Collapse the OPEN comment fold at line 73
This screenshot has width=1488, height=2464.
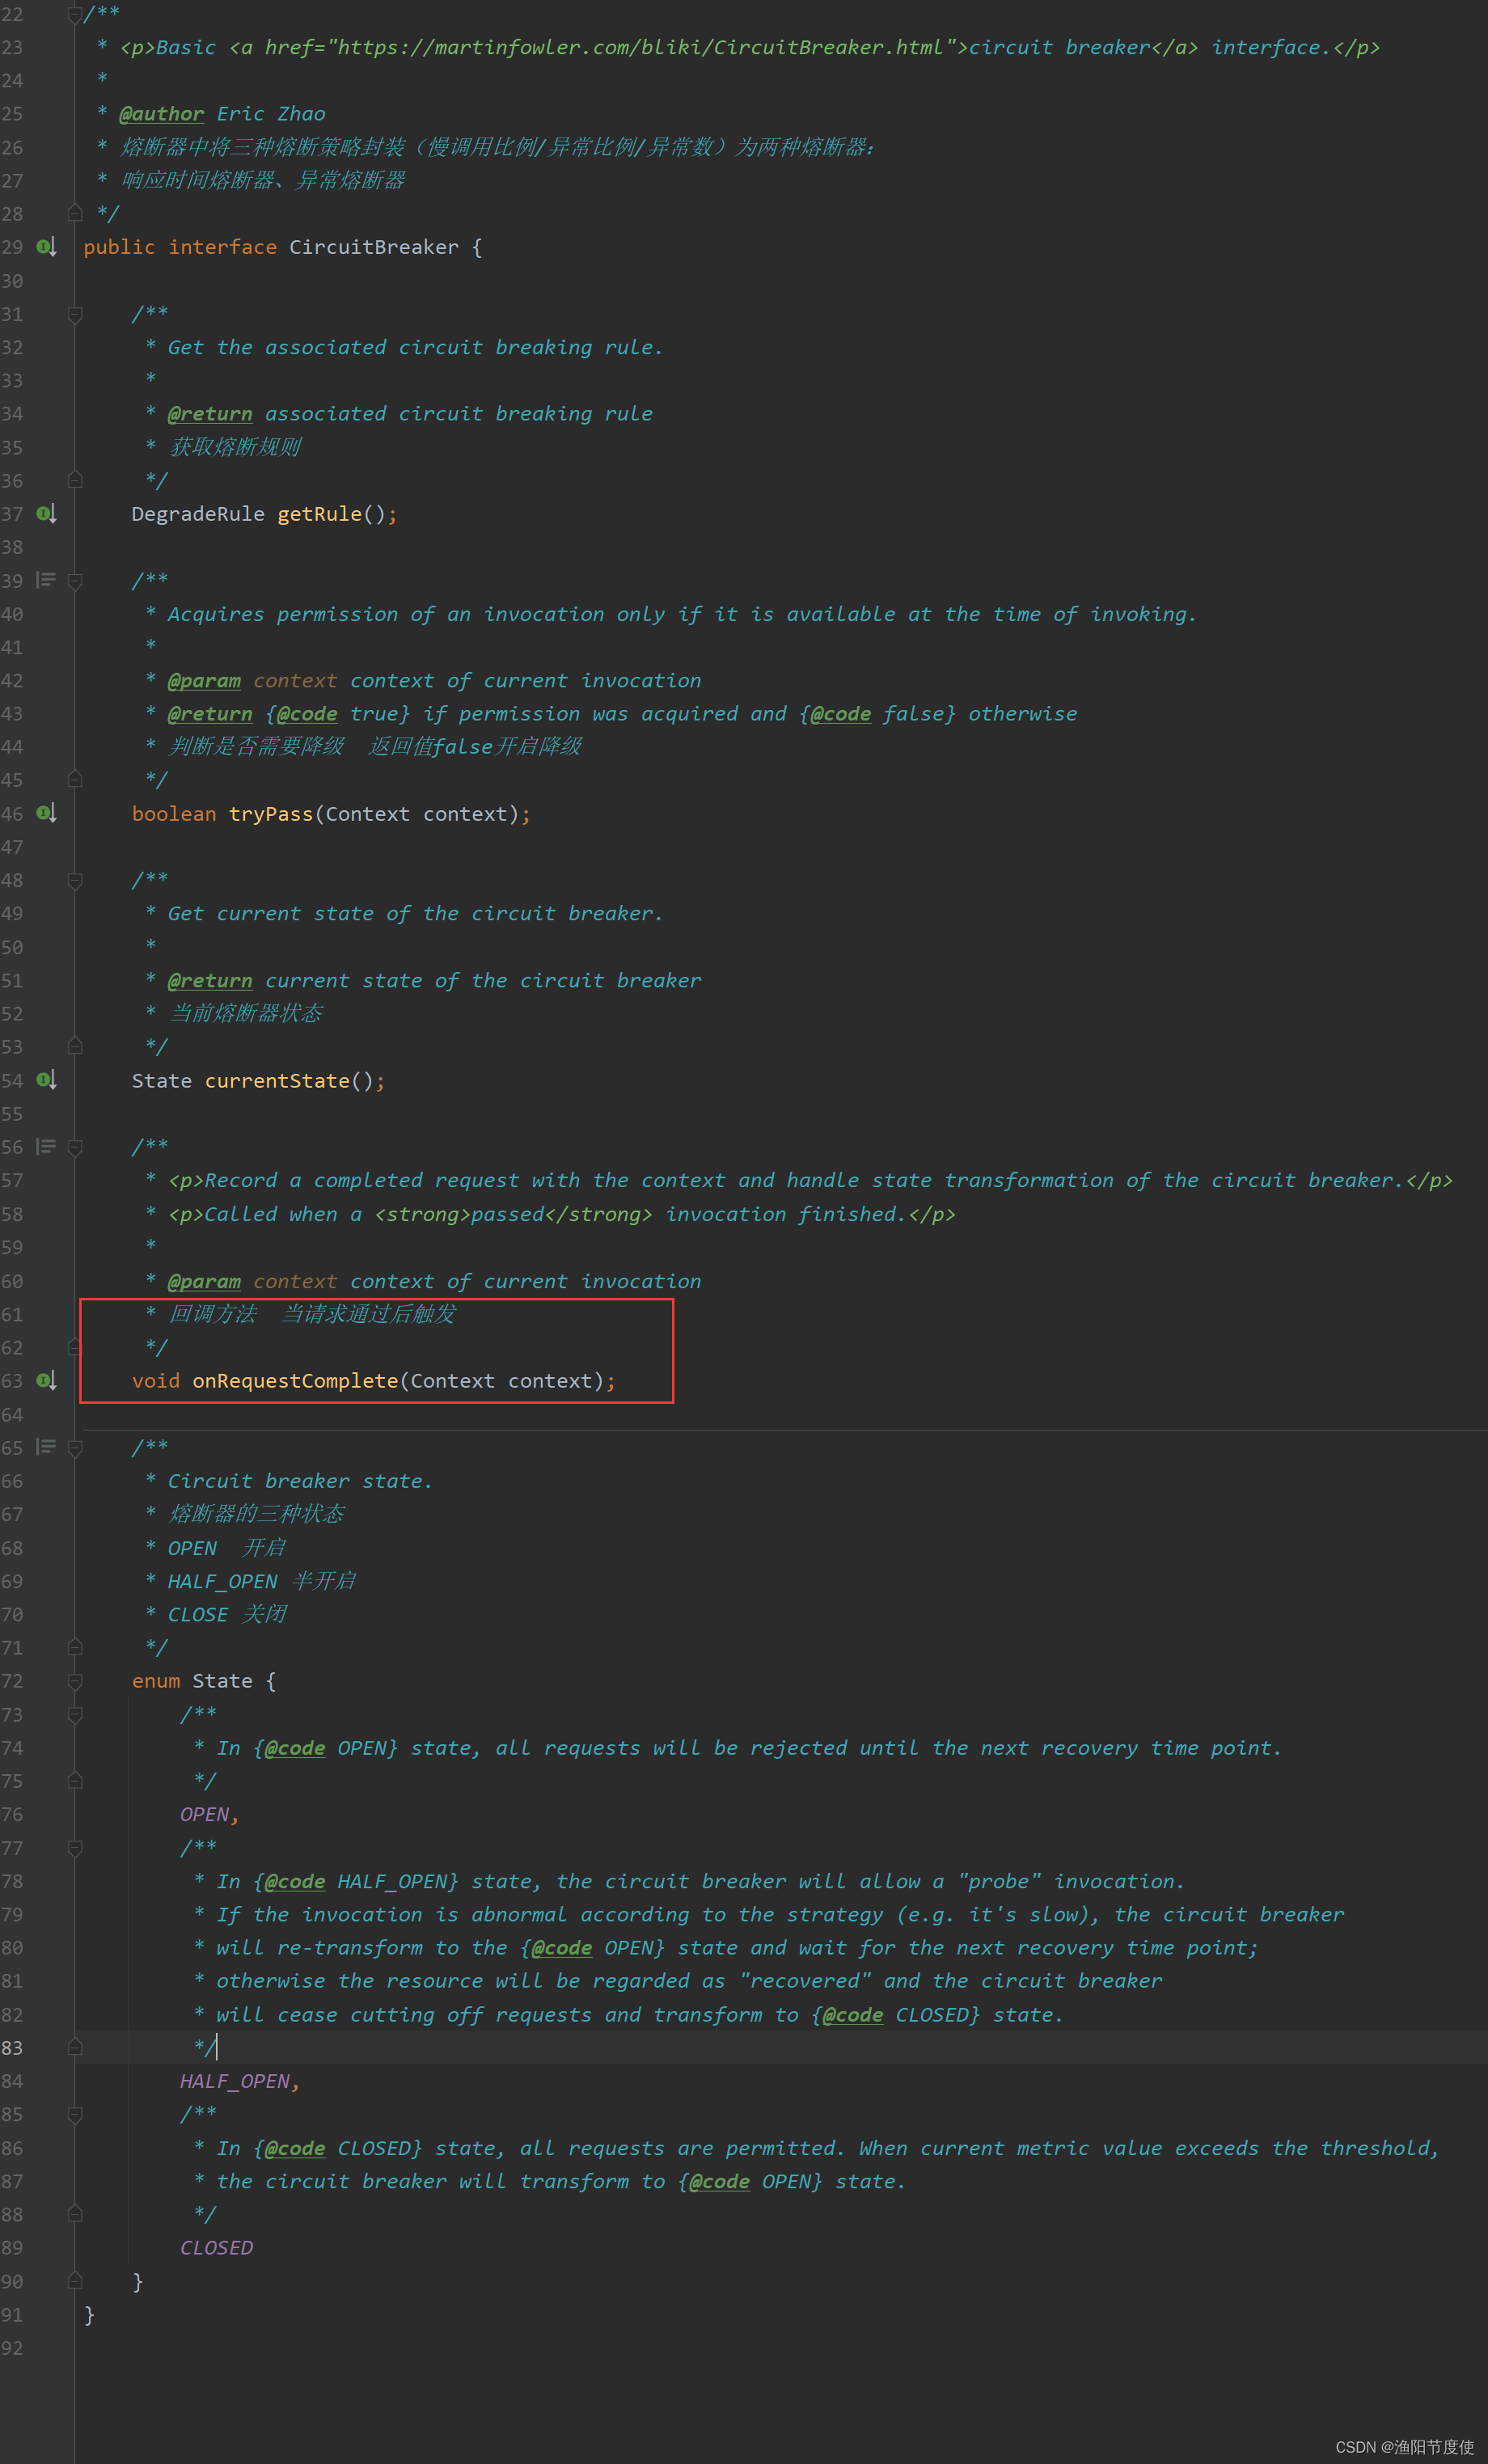tap(75, 1714)
